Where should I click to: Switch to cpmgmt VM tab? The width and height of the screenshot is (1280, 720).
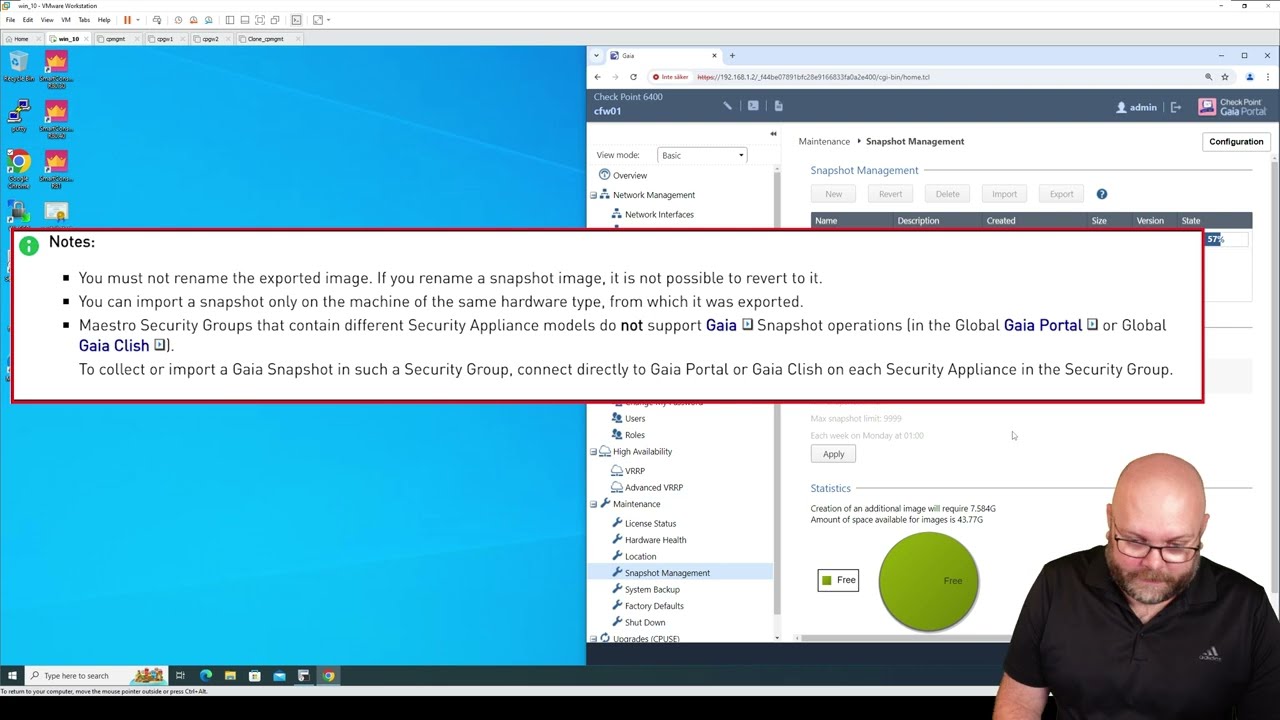[x=115, y=39]
